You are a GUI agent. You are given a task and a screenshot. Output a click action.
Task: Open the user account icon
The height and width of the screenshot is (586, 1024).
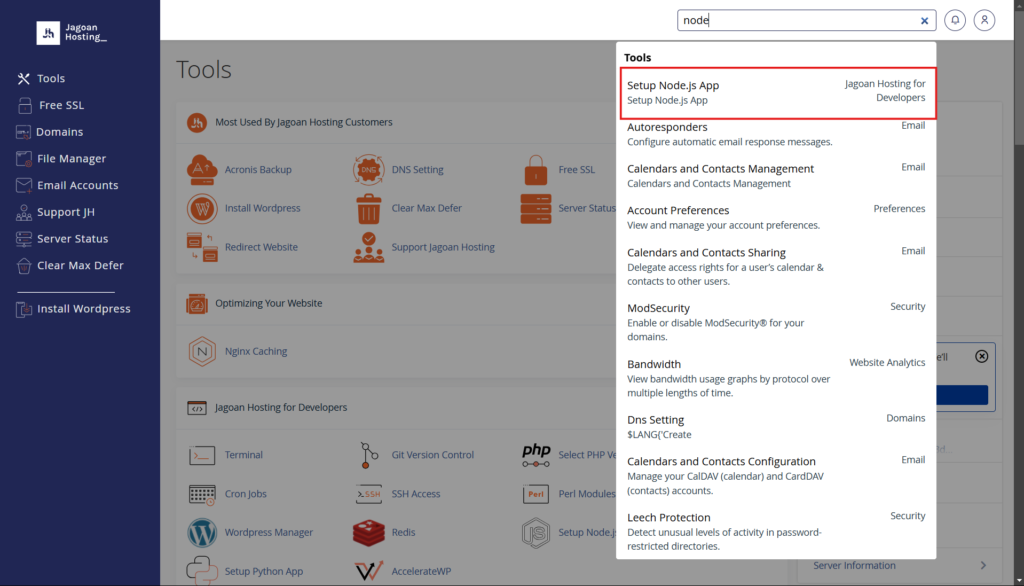click(x=985, y=20)
